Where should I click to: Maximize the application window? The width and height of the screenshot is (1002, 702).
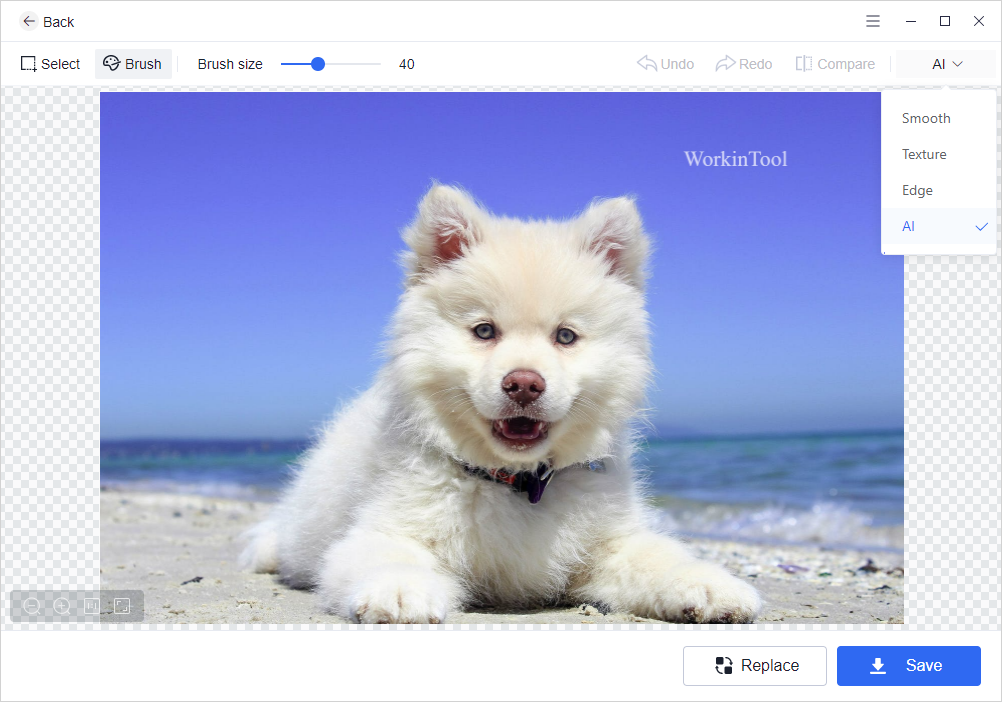click(x=945, y=21)
